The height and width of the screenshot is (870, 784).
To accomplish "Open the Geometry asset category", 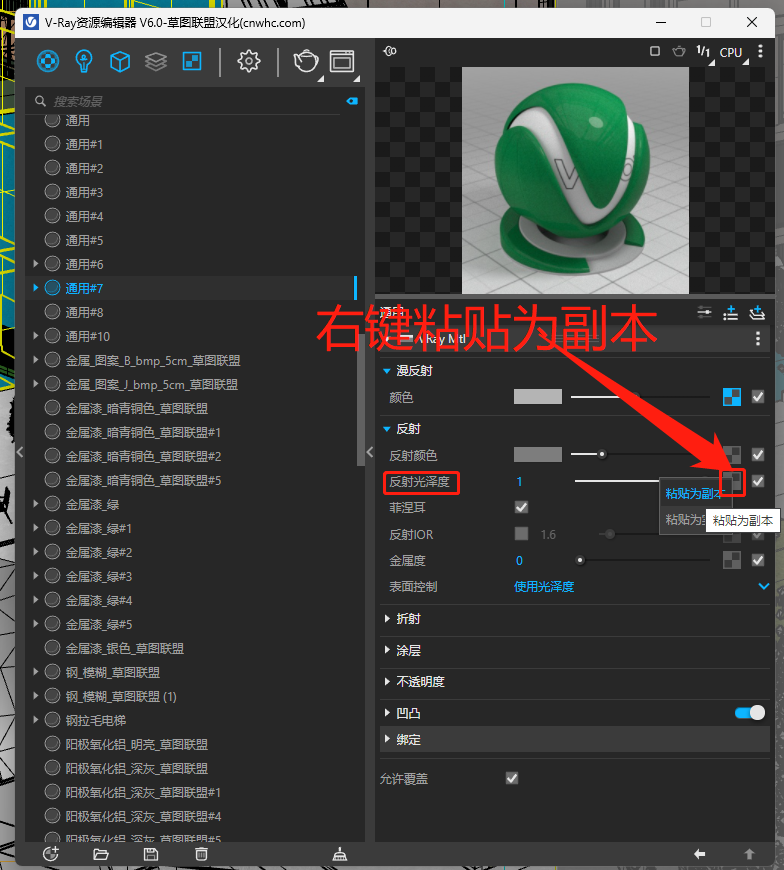I will pos(120,62).
